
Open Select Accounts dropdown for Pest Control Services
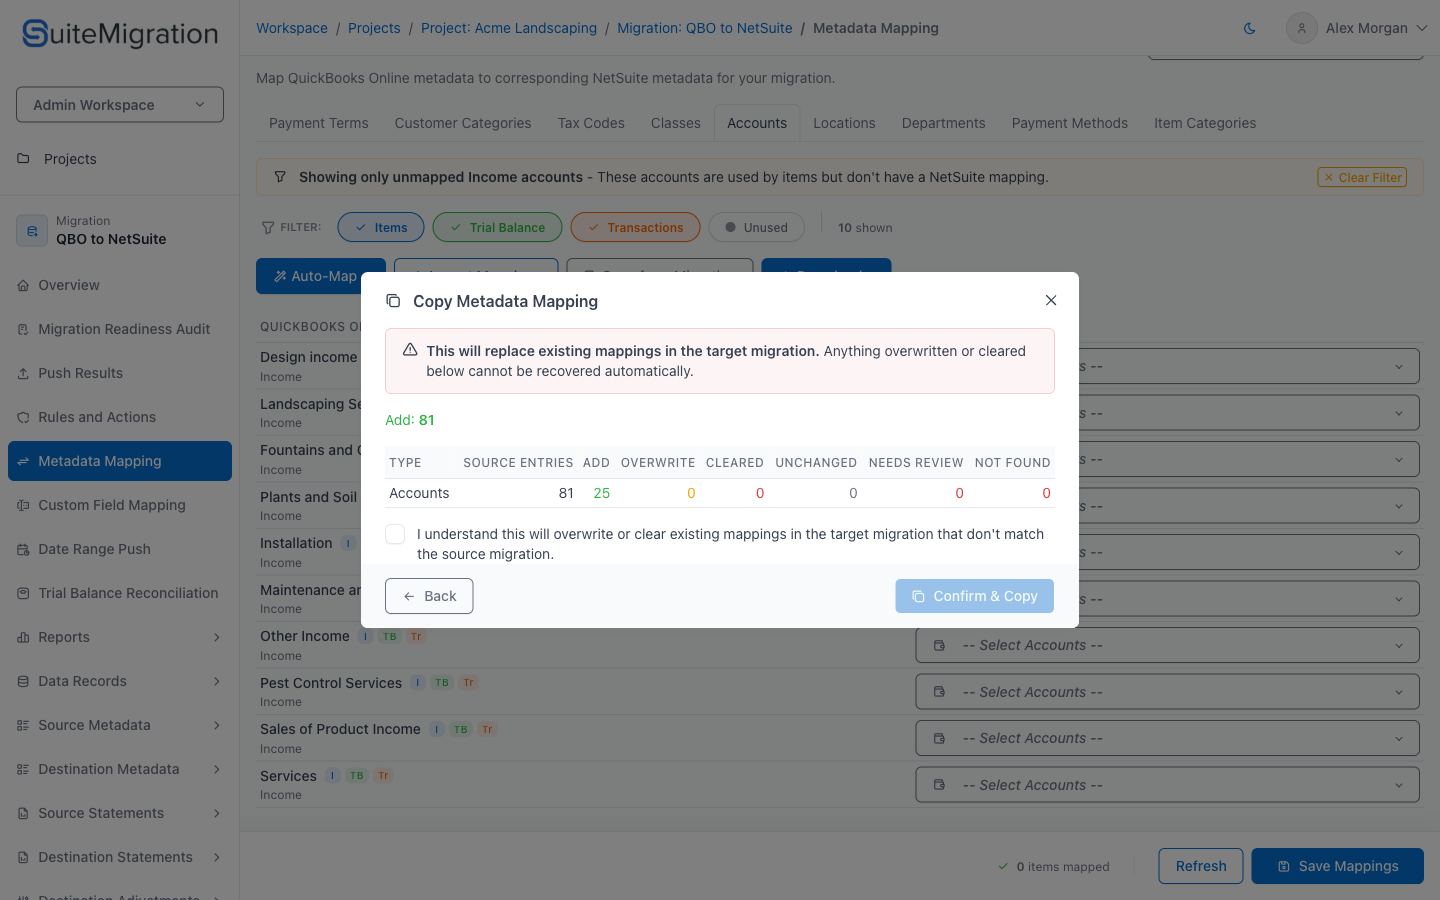pyautogui.click(x=1167, y=692)
